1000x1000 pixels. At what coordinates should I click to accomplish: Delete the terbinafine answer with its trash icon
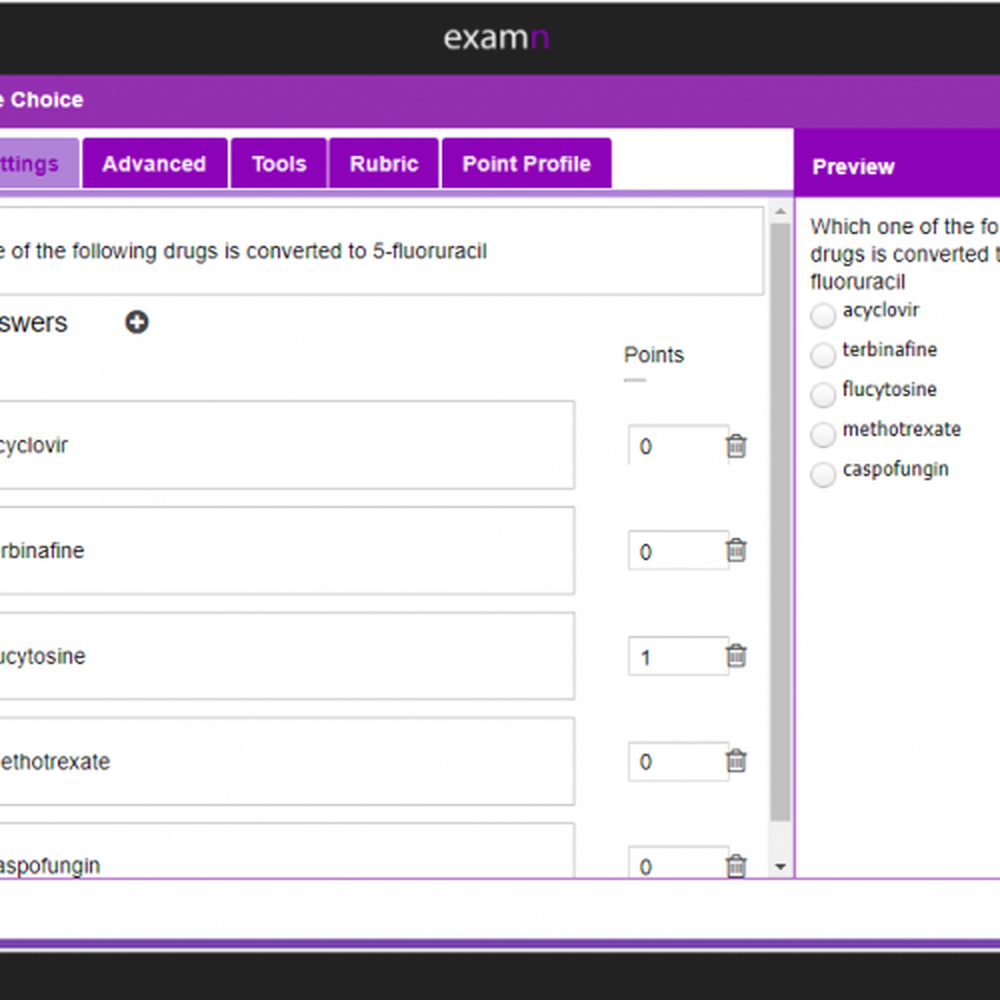(x=736, y=550)
